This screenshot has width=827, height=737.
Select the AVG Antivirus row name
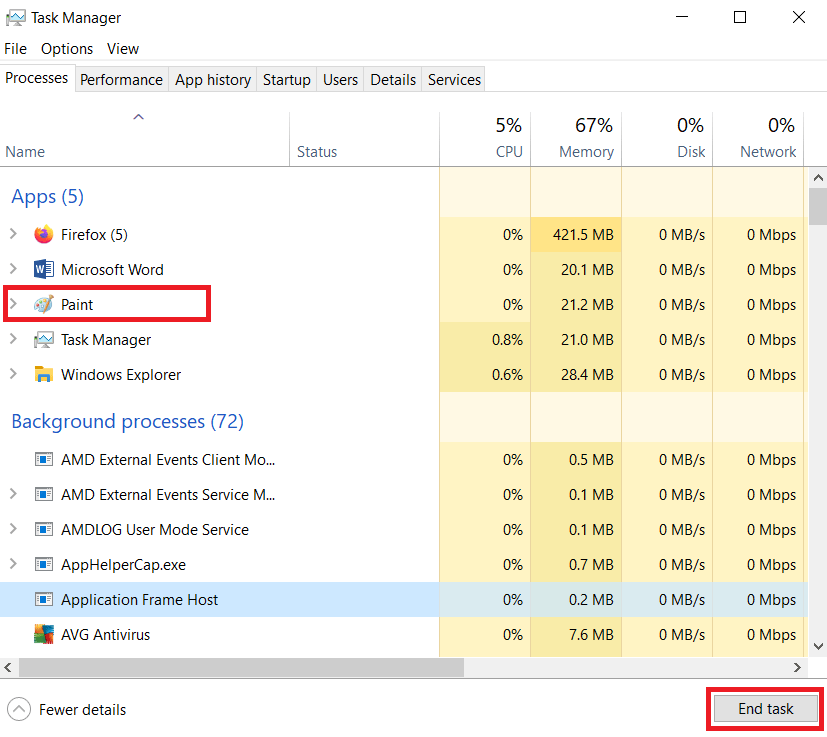click(x=105, y=634)
